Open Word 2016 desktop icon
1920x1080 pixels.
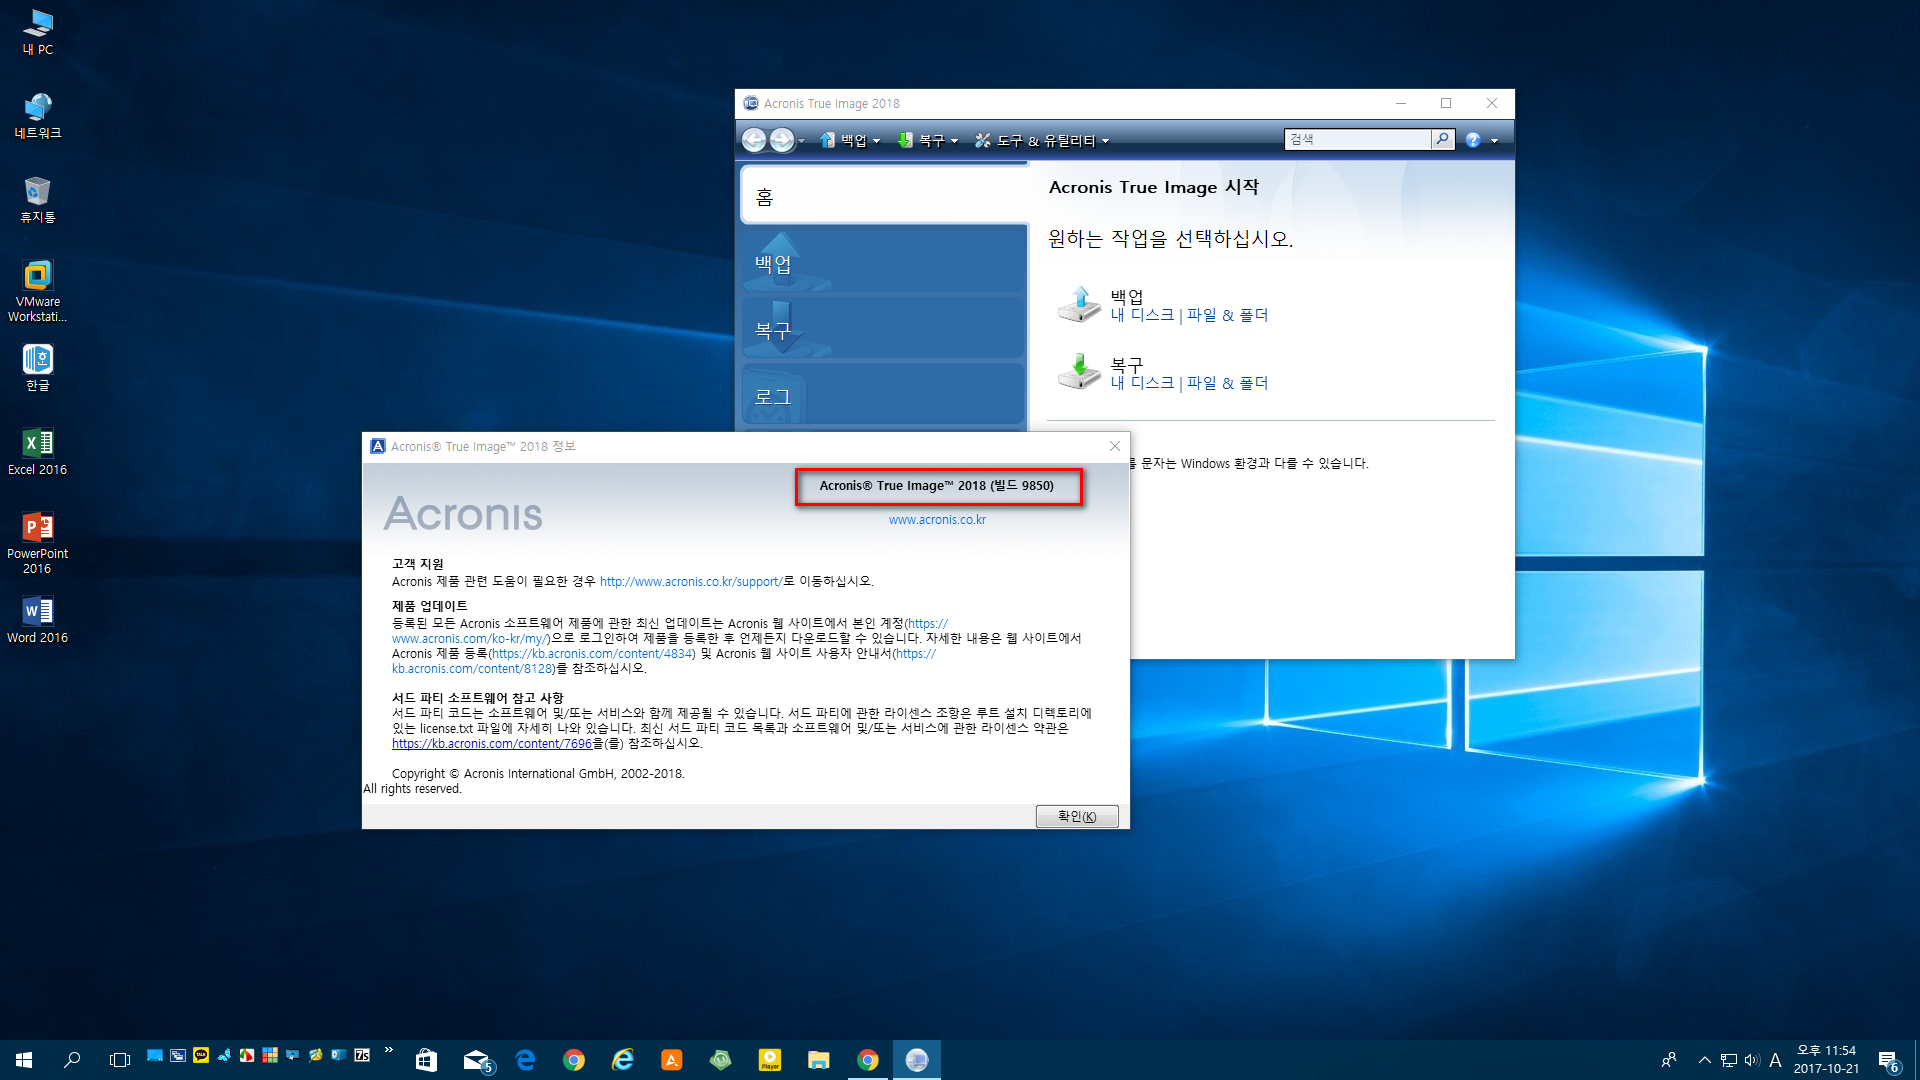[38, 620]
